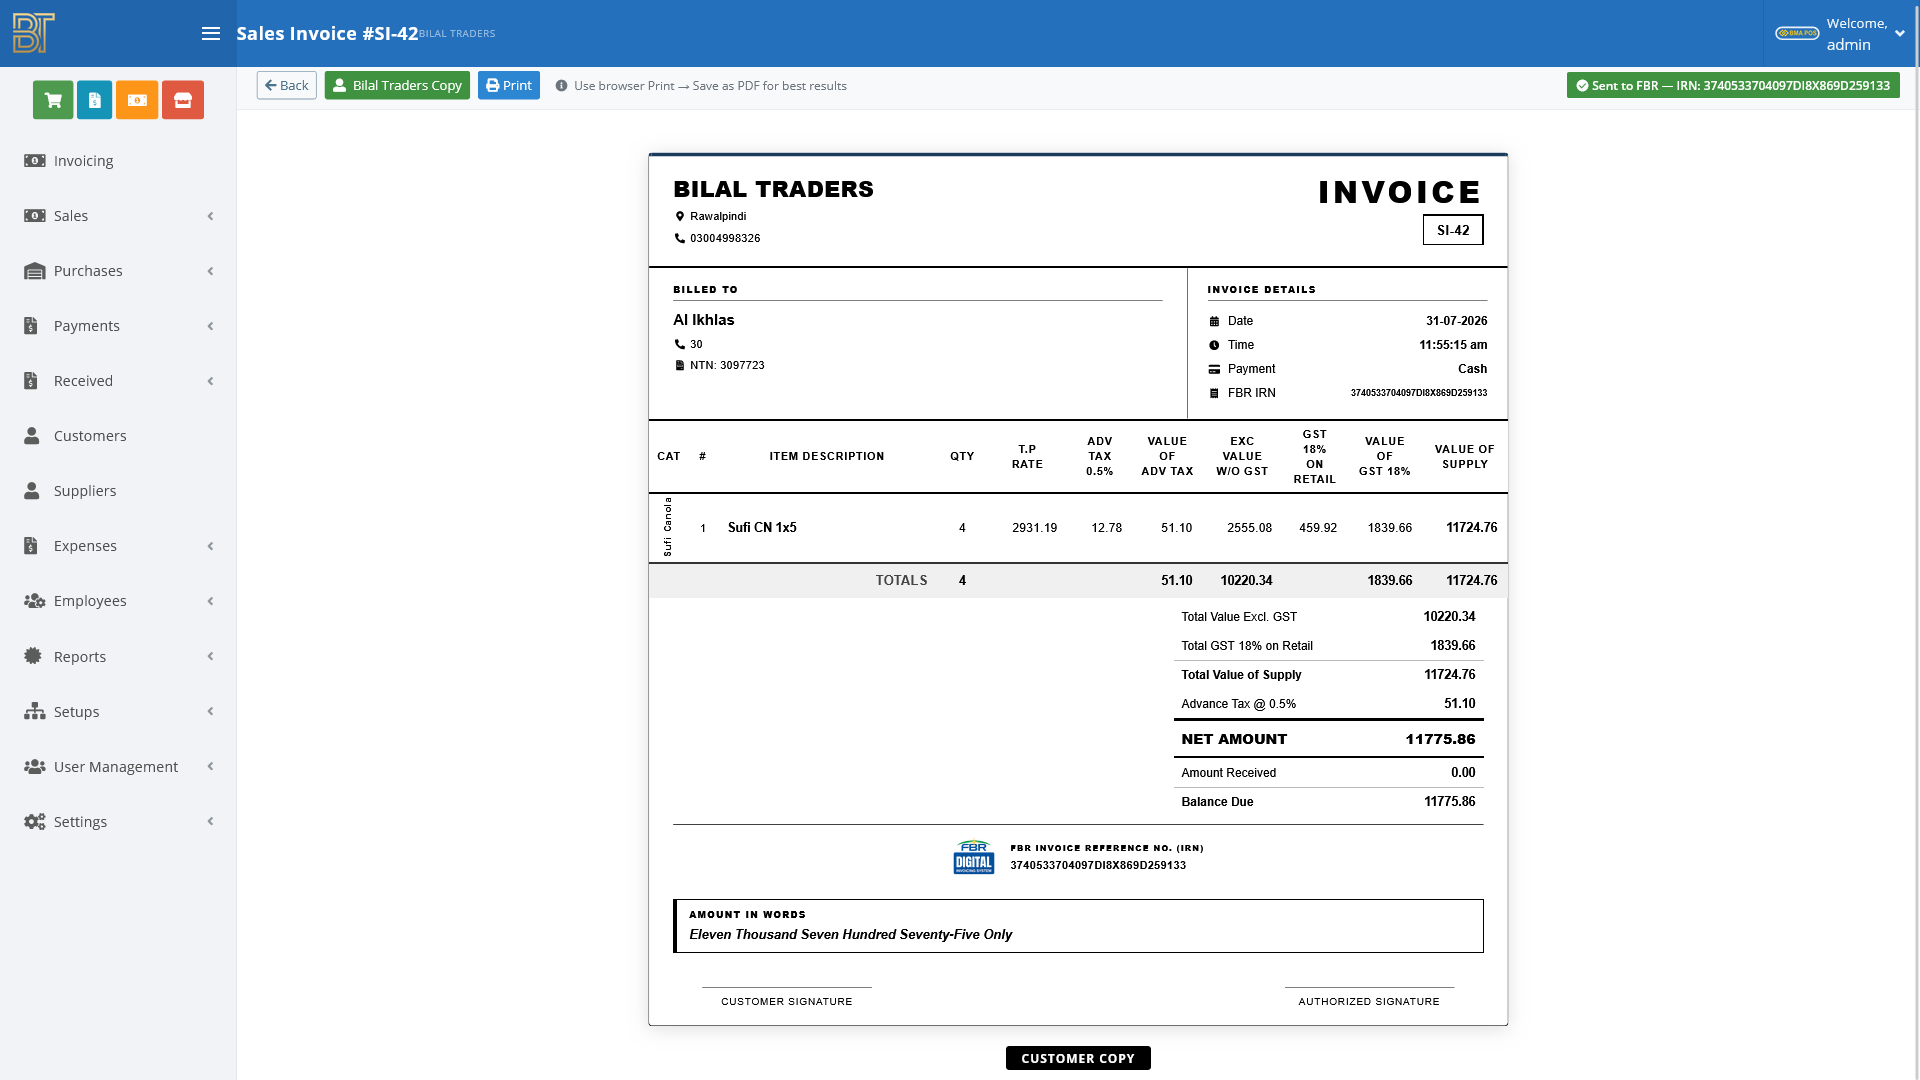Expand the Sales menu chevron

[210, 216]
